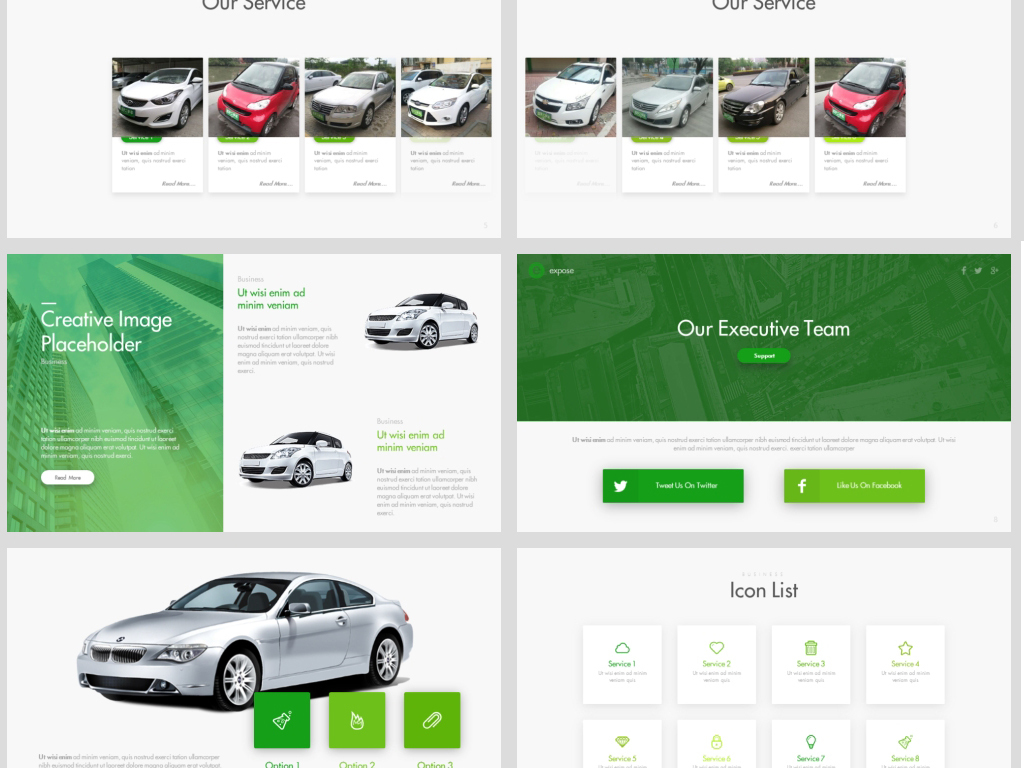Click Read More on Creative Image Placeholder slide
This screenshot has width=1024, height=768.
[68, 478]
